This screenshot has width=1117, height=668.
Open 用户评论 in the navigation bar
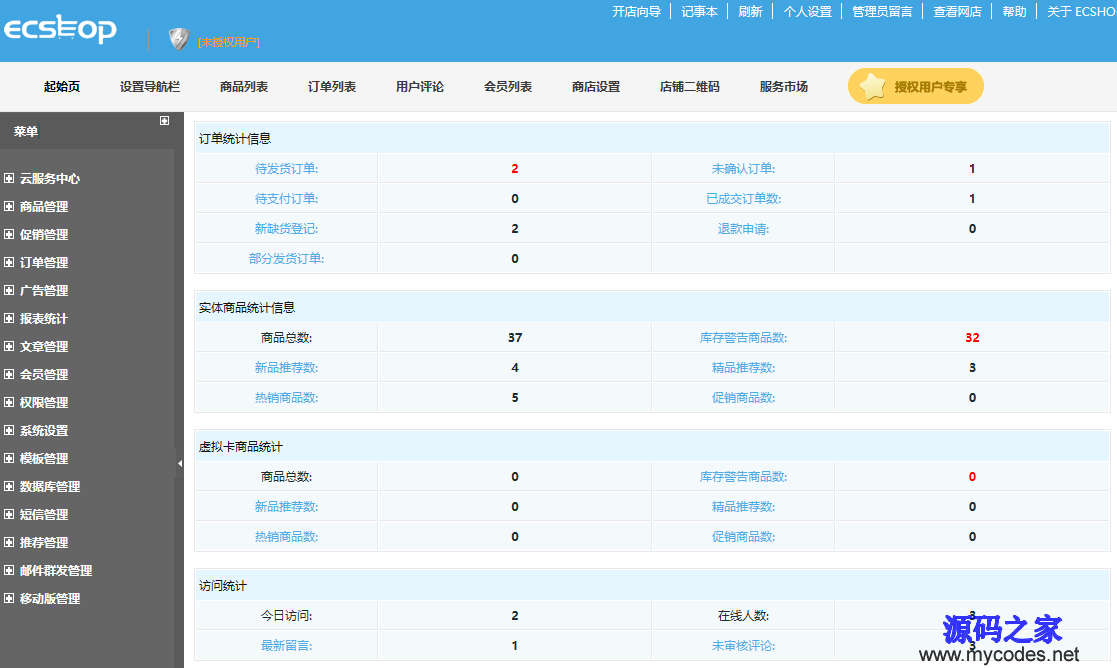[x=420, y=86]
